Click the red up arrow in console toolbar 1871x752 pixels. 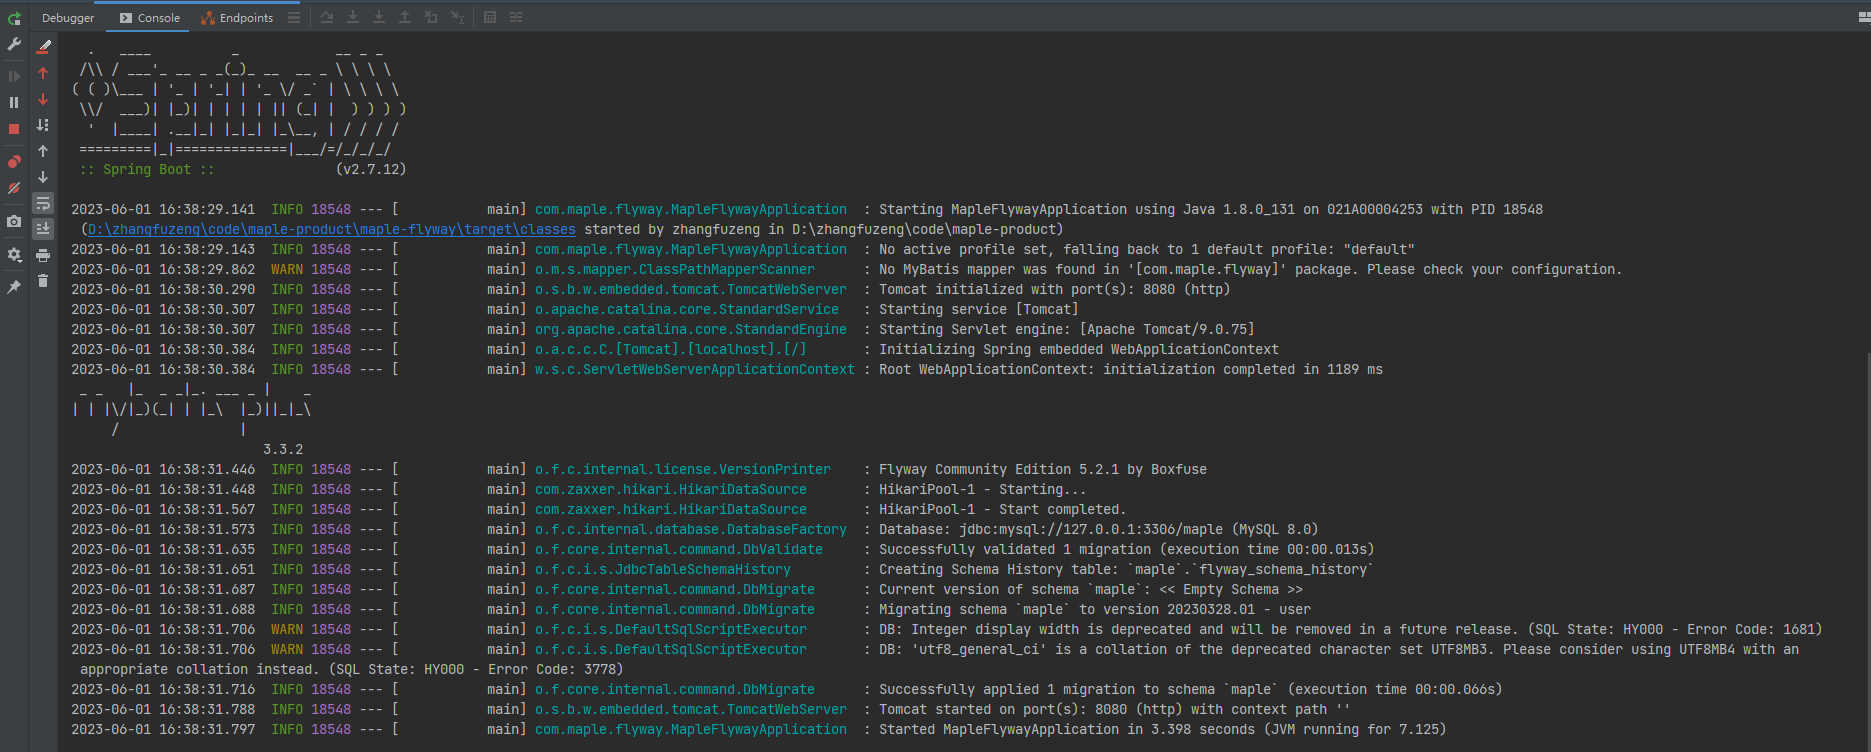click(43, 73)
